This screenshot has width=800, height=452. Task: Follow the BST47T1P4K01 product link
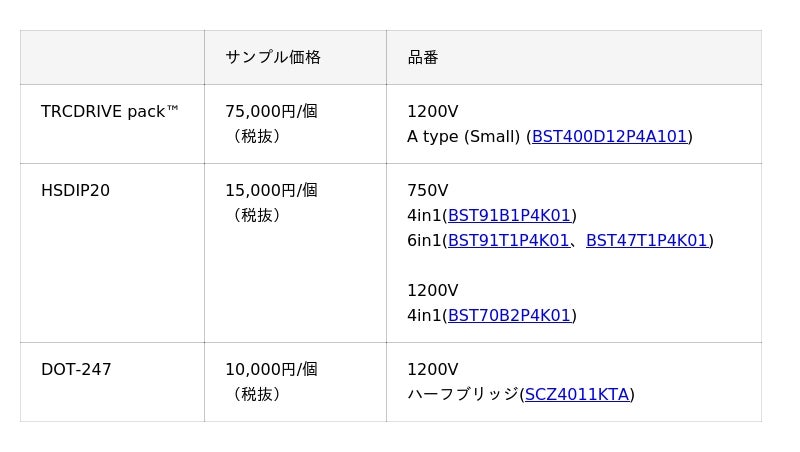(x=647, y=241)
